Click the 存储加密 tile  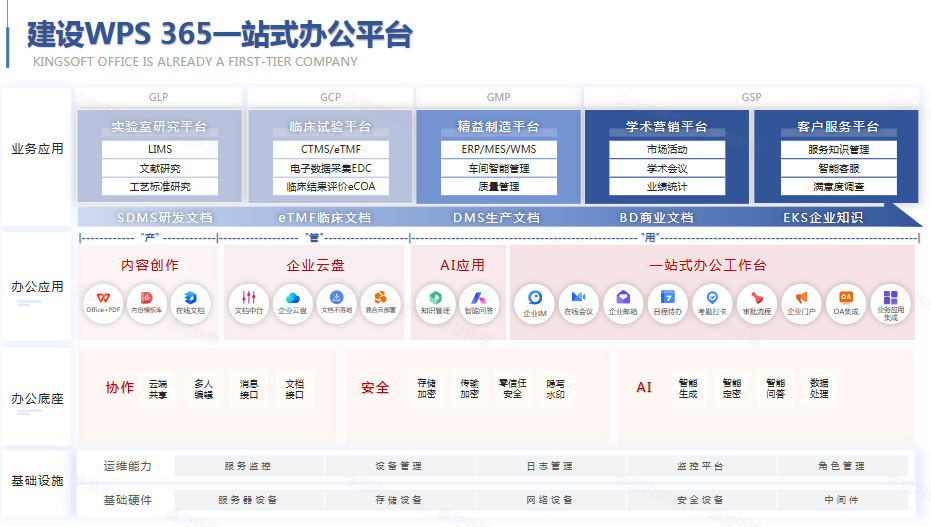pyautogui.click(x=426, y=388)
